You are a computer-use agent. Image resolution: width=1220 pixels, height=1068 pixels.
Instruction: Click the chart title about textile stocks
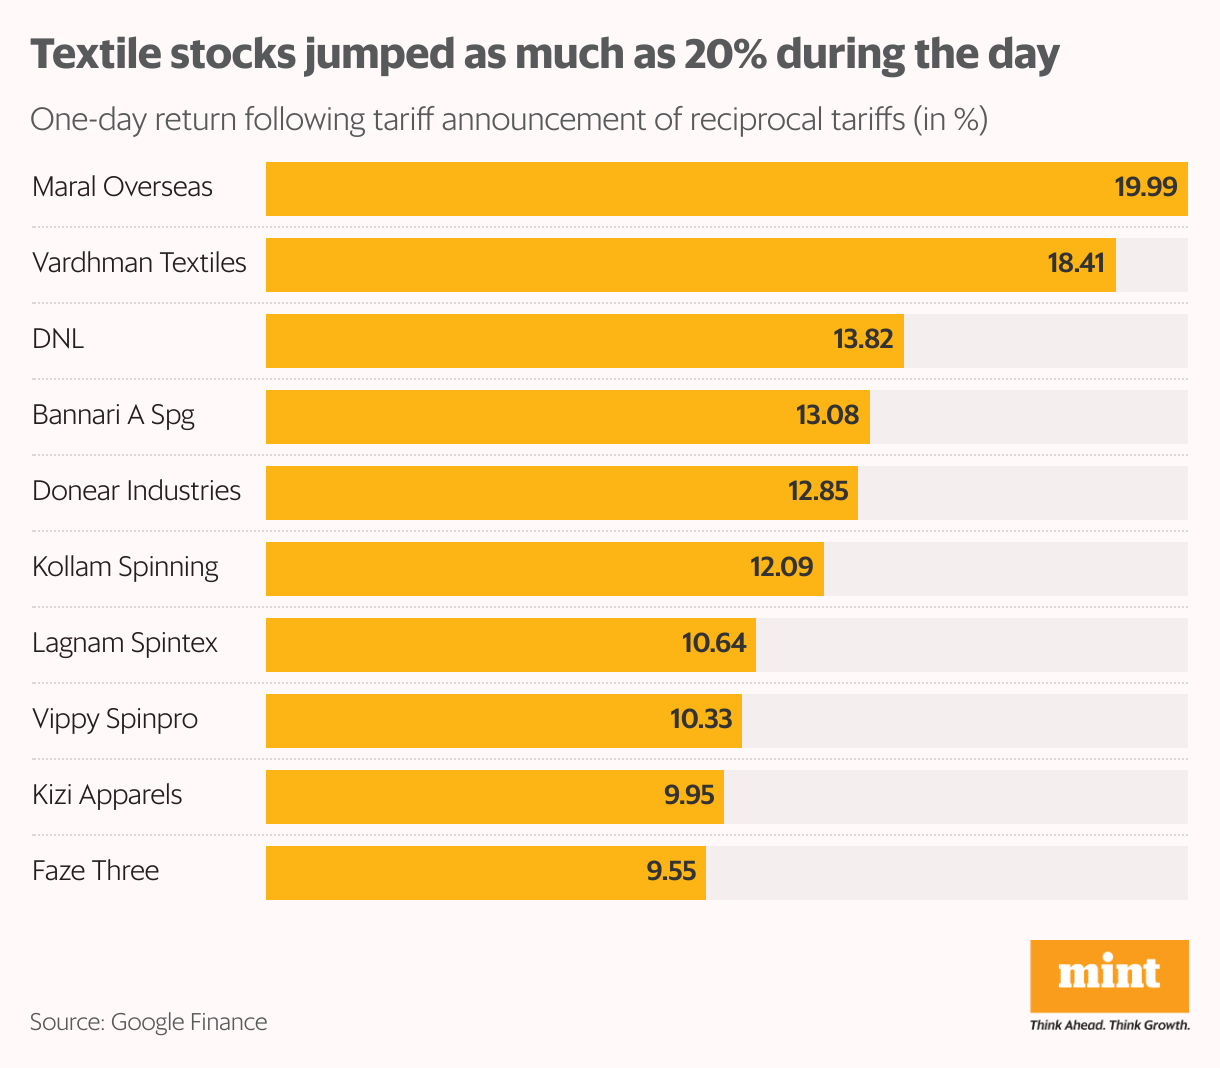click(x=544, y=55)
